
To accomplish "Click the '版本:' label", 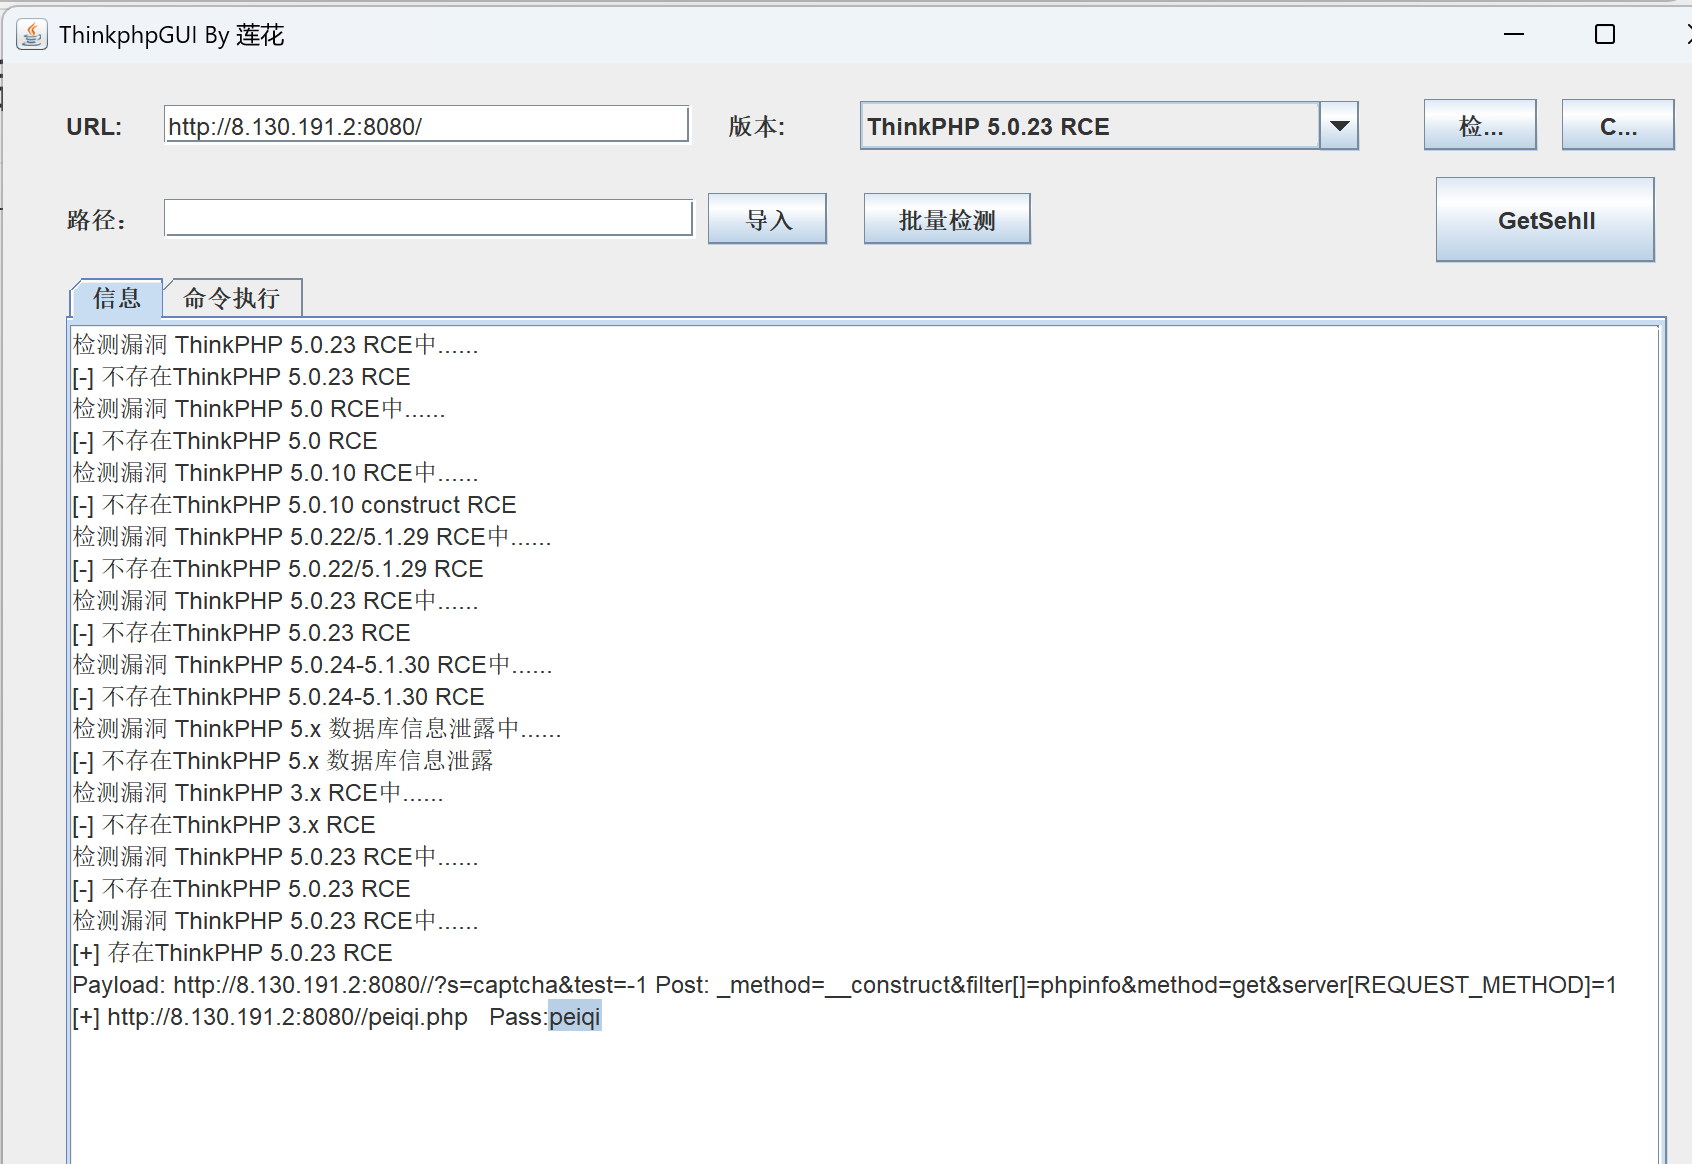I will (x=757, y=126).
